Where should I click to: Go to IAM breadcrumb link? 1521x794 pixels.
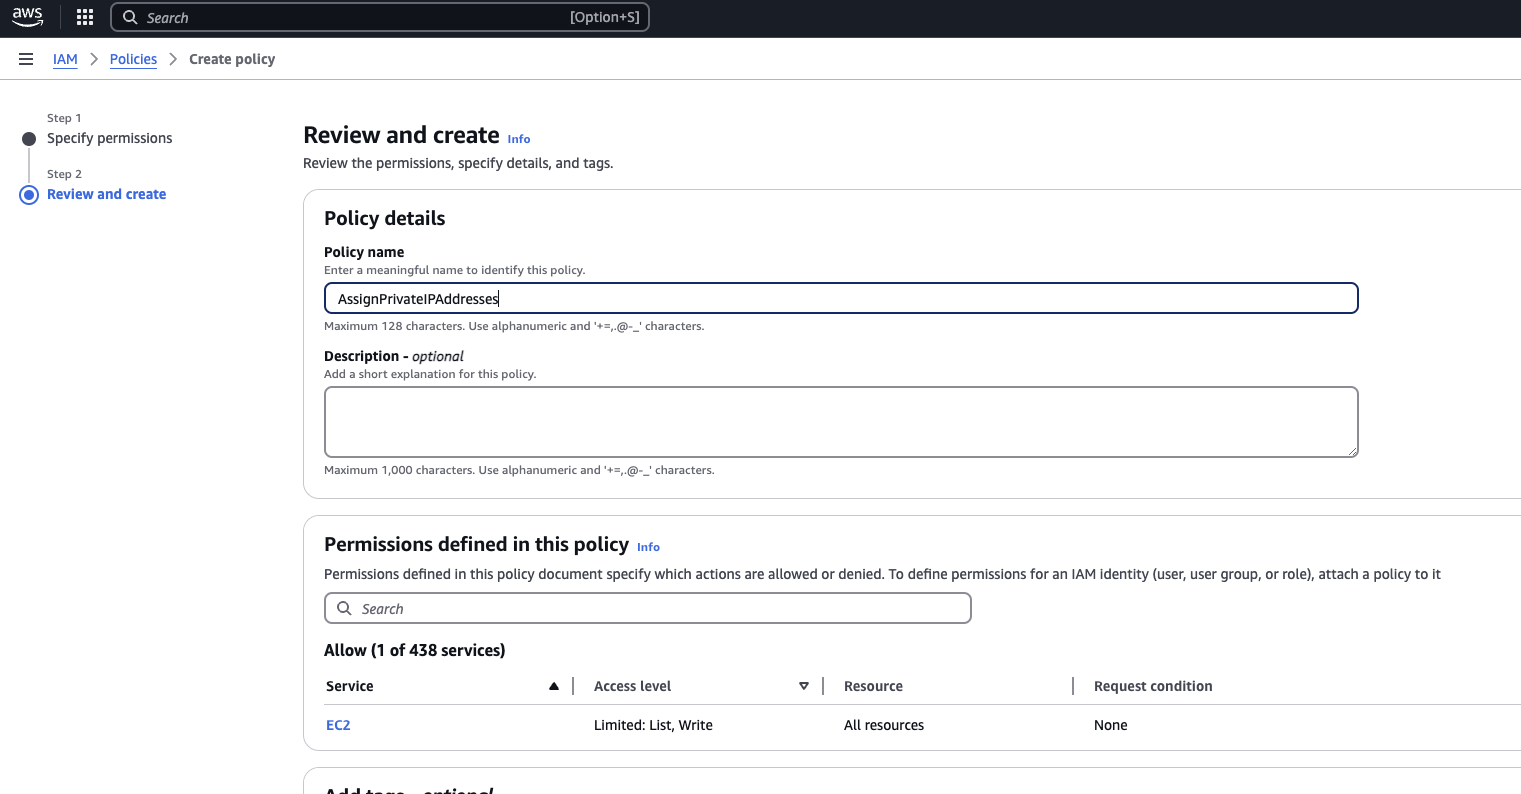[65, 59]
